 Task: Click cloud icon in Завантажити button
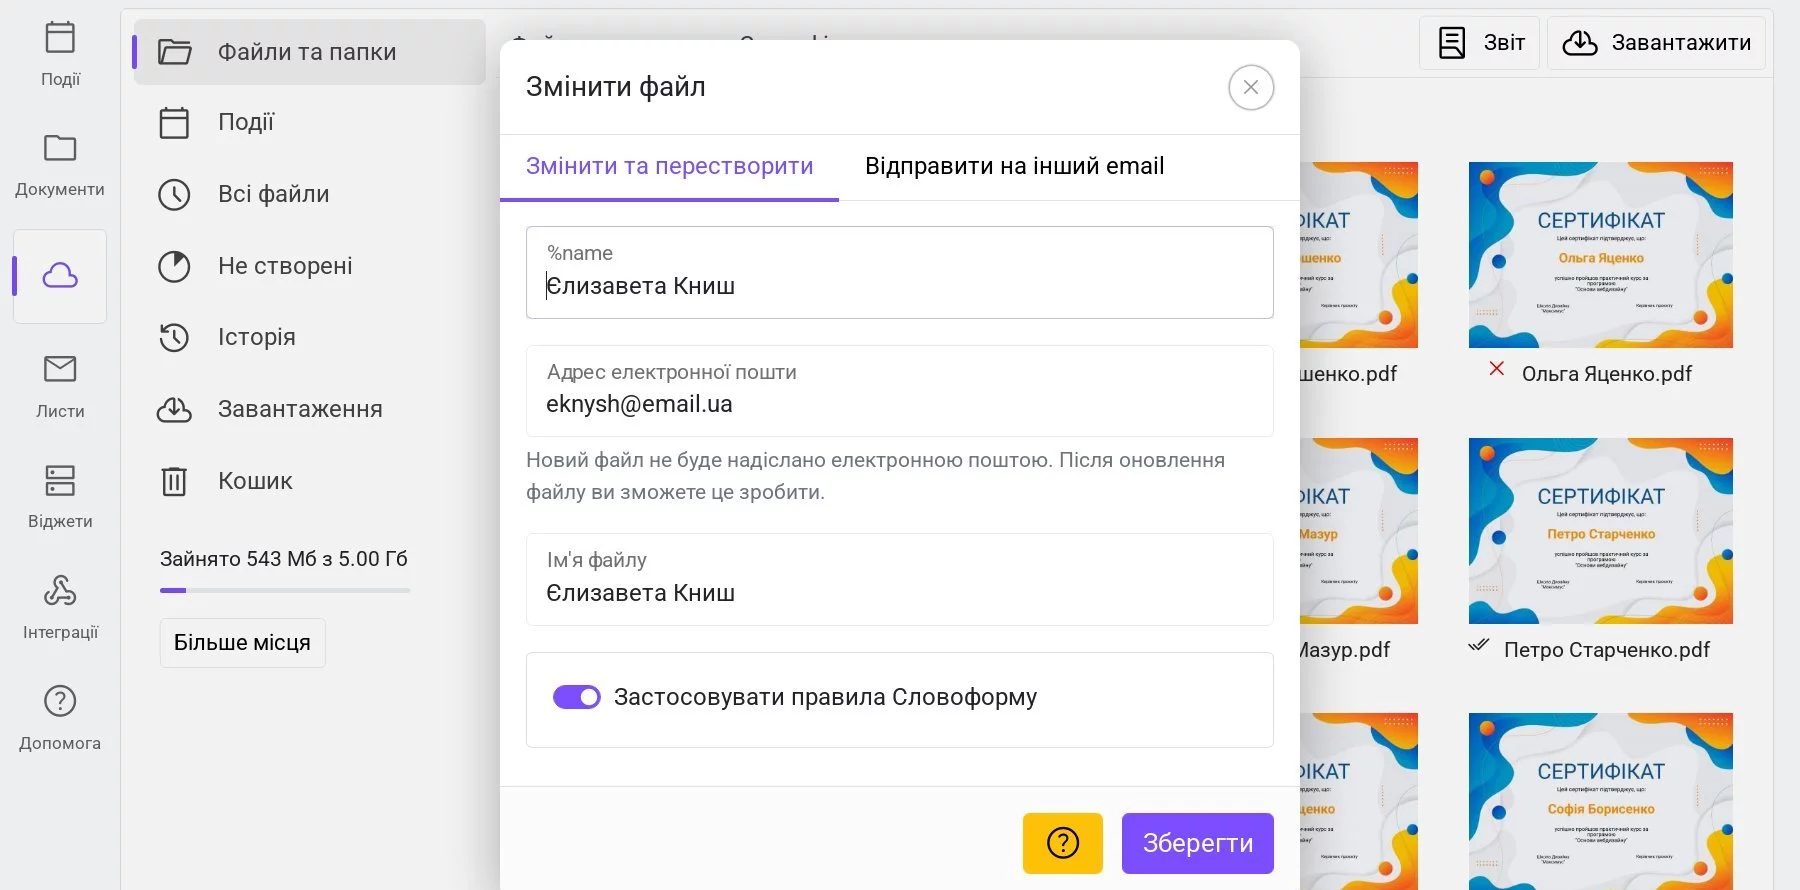click(x=1580, y=43)
